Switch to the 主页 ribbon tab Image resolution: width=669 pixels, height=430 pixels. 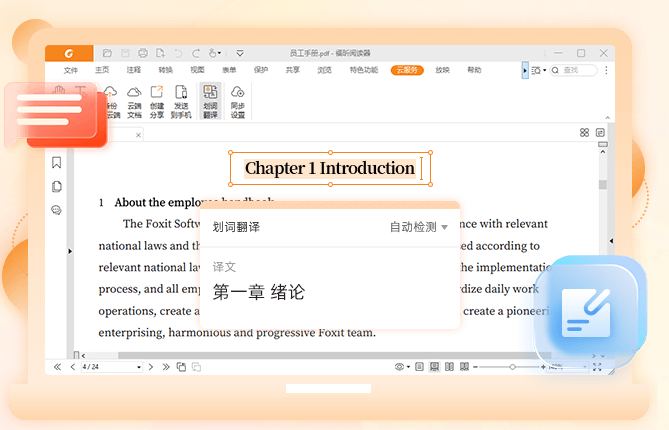coord(102,70)
